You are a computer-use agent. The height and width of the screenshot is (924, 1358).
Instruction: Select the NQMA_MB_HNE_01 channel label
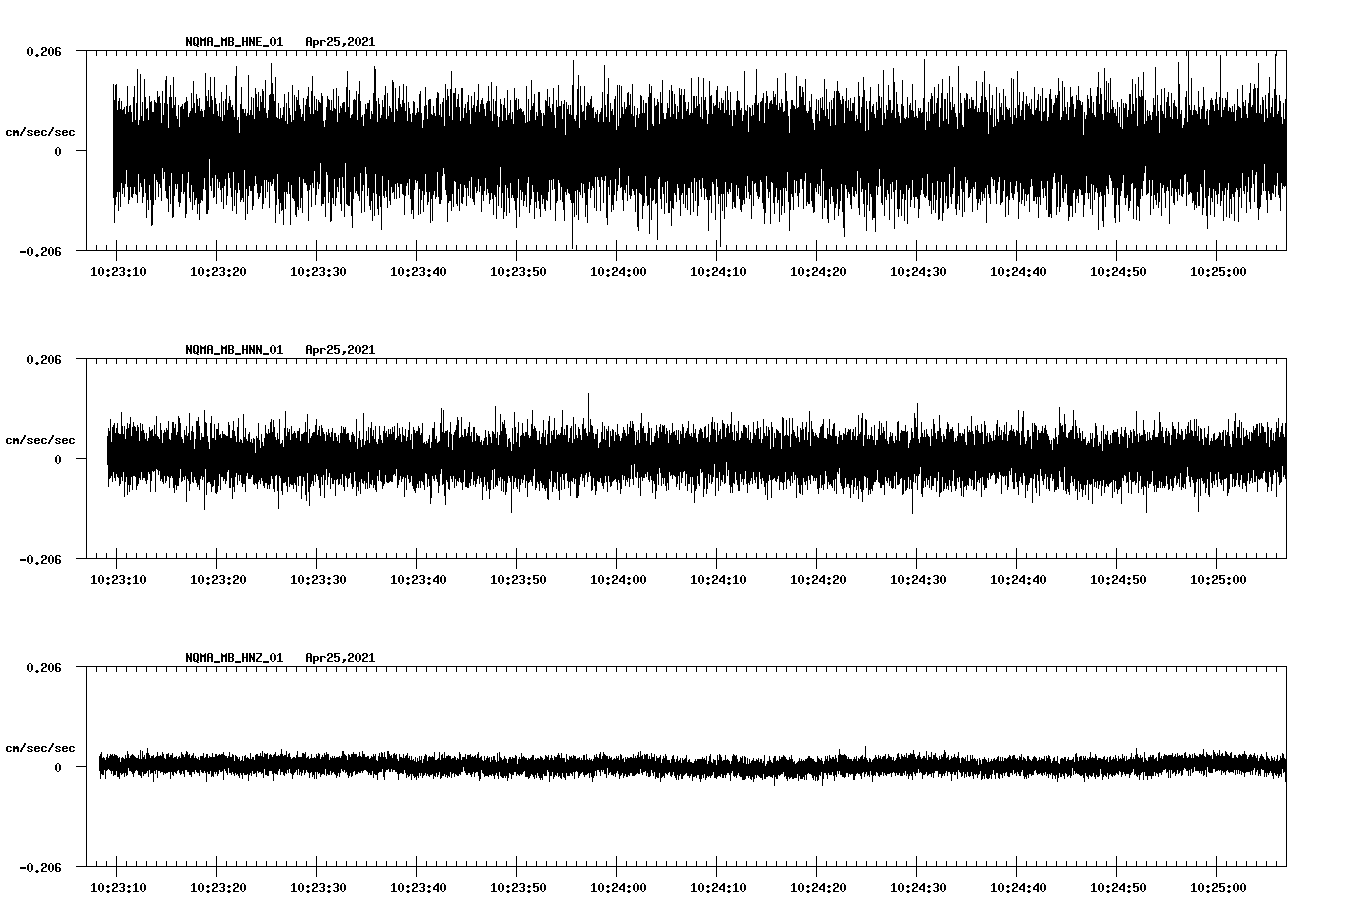(232, 42)
